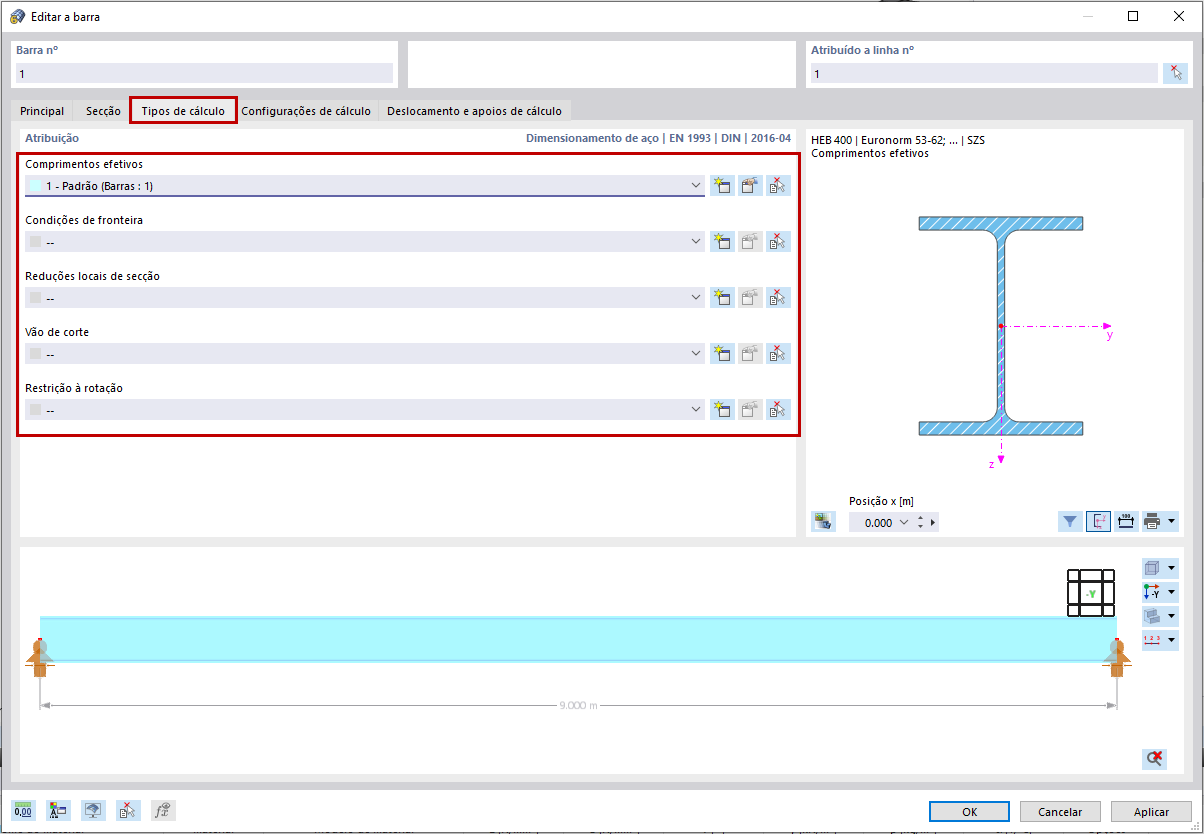
Task: Create new Condições de fronteira entry
Action: click(721, 241)
